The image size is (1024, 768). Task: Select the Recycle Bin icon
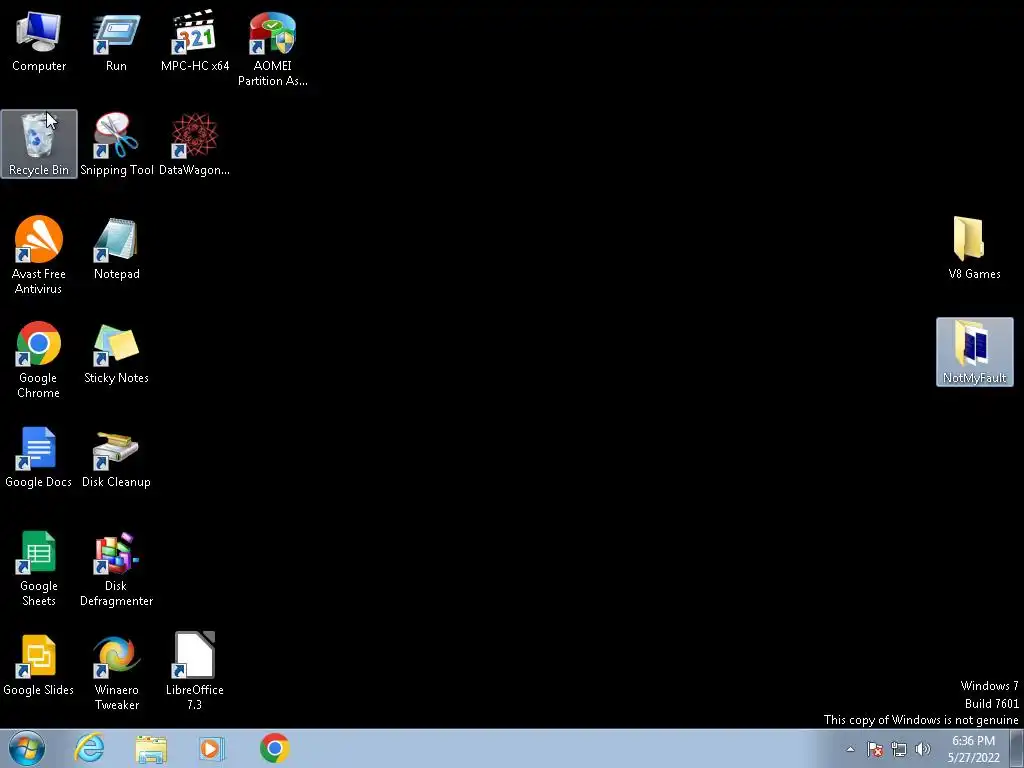[39, 144]
